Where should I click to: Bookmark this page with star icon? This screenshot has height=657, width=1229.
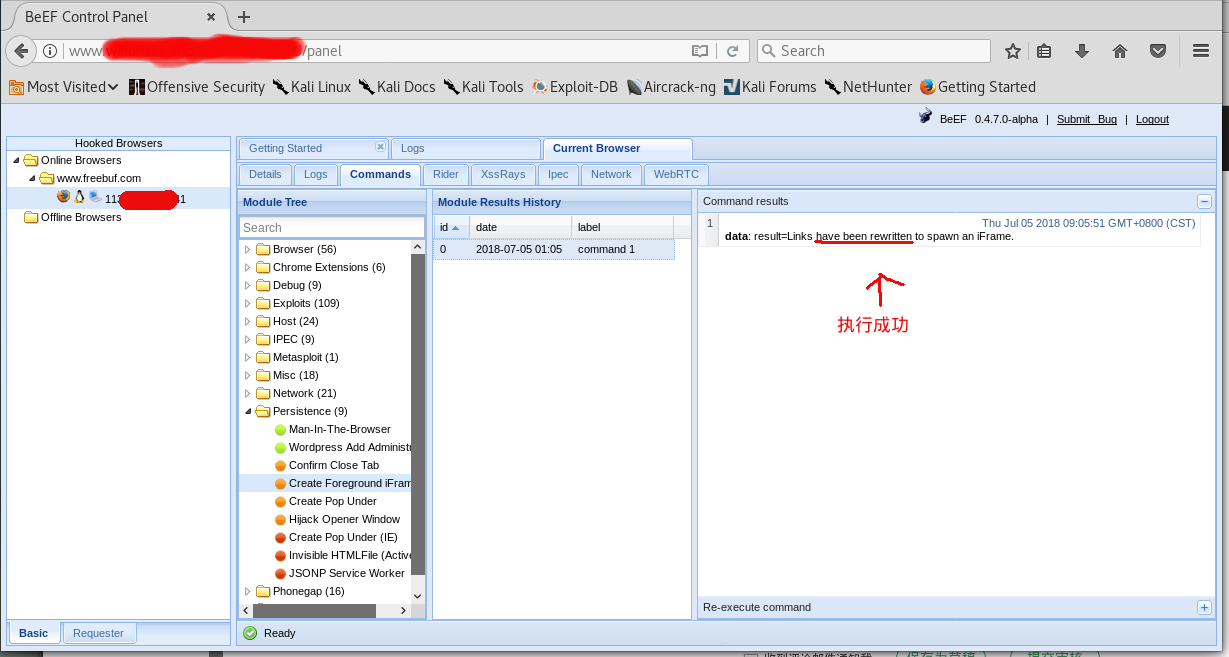(1013, 51)
